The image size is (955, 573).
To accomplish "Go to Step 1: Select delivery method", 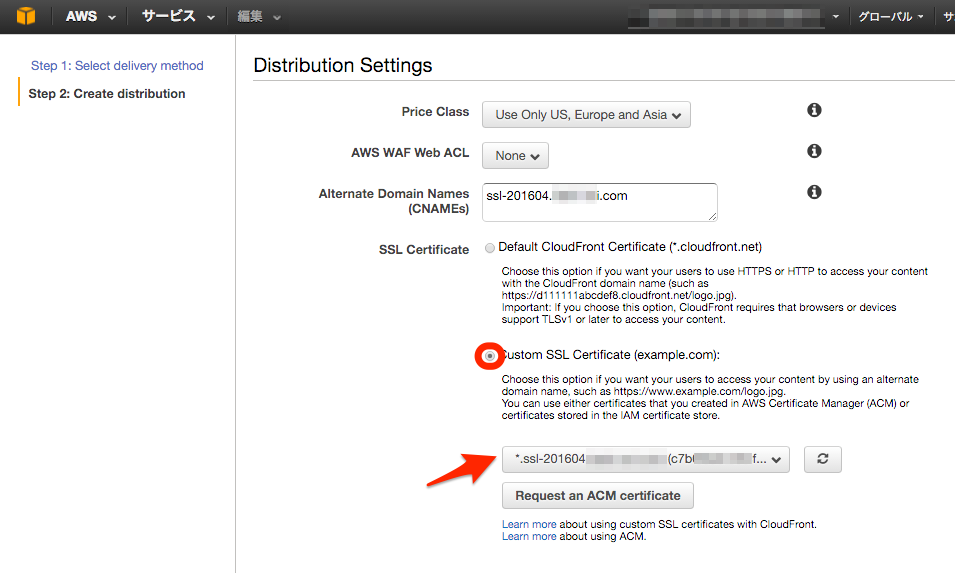I will point(117,66).
